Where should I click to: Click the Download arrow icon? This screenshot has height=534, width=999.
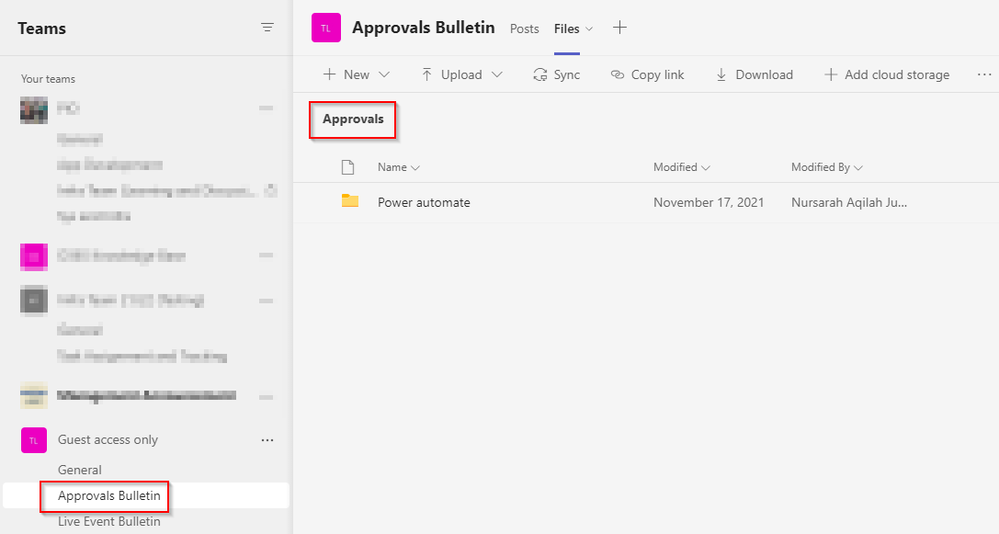pyautogui.click(x=721, y=75)
